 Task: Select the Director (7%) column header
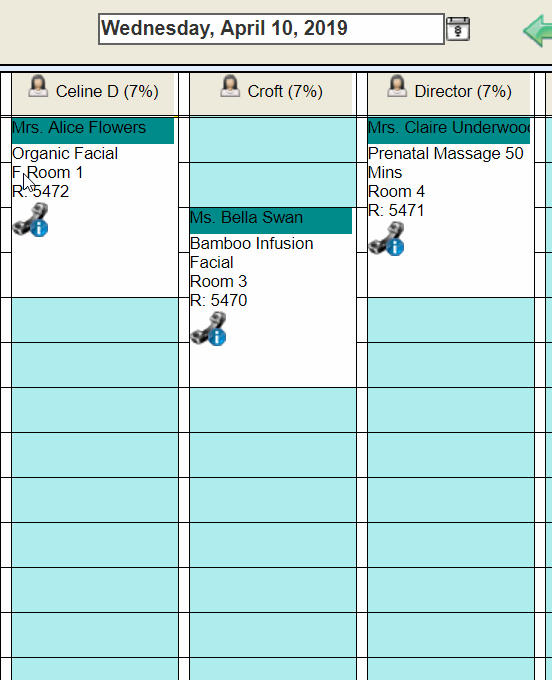coord(449,93)
